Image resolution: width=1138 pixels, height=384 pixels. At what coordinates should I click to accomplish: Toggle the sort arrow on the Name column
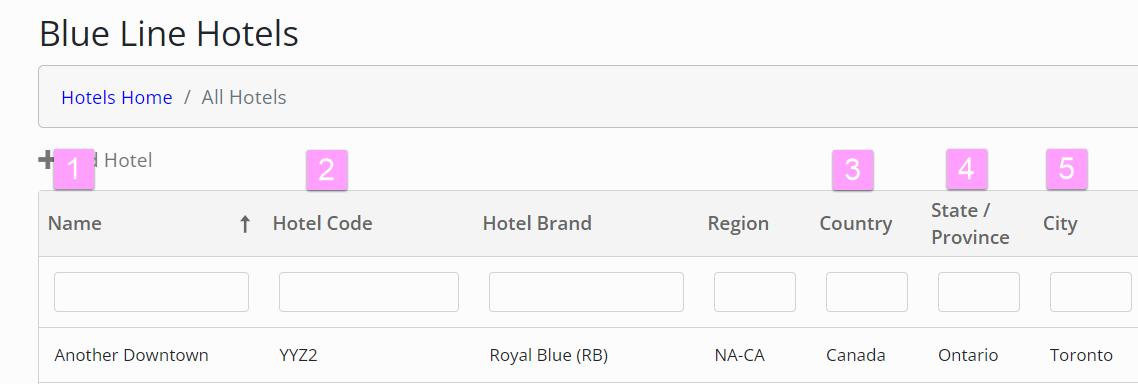point(245,224)
